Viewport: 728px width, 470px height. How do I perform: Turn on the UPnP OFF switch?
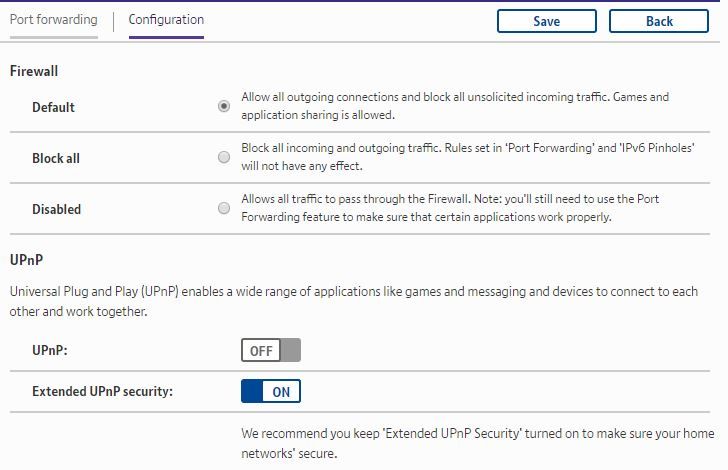[270, 350]
